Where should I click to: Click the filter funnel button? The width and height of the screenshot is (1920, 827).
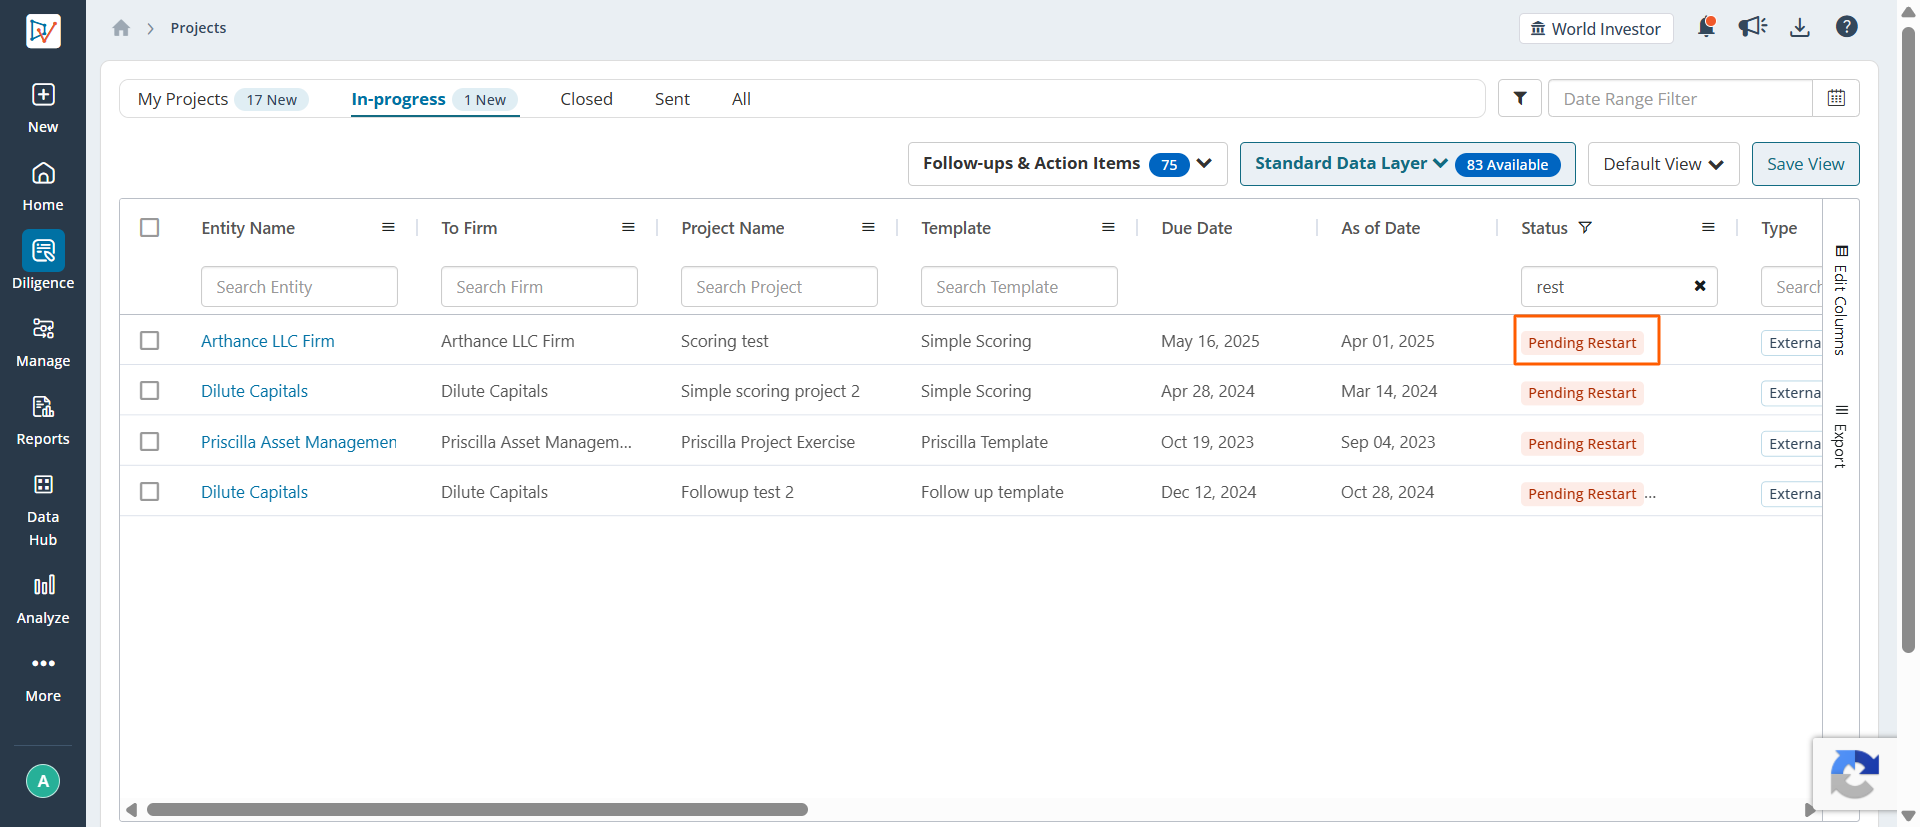1520,98
